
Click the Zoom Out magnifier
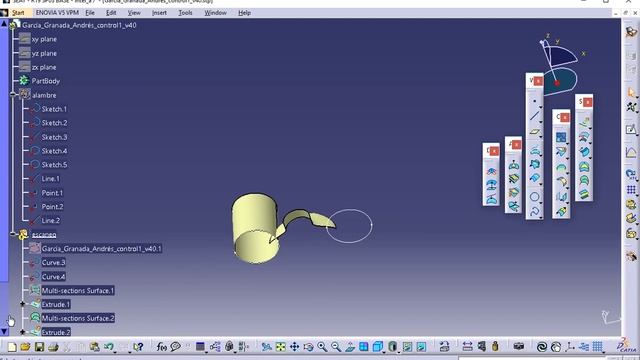click(336, 347)
